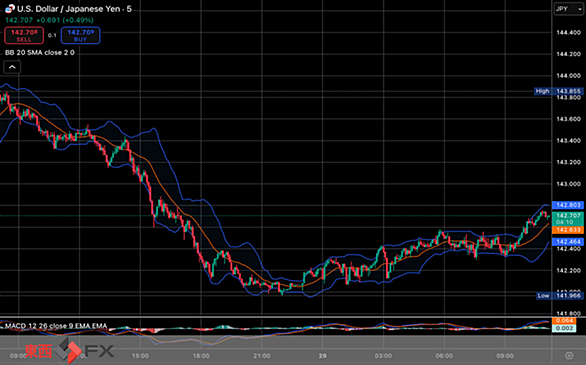The height and width of the screenshot is (365, 586).
Task: Click the USD/JPY flag symbol icon
Action: [x=10, y=9]
